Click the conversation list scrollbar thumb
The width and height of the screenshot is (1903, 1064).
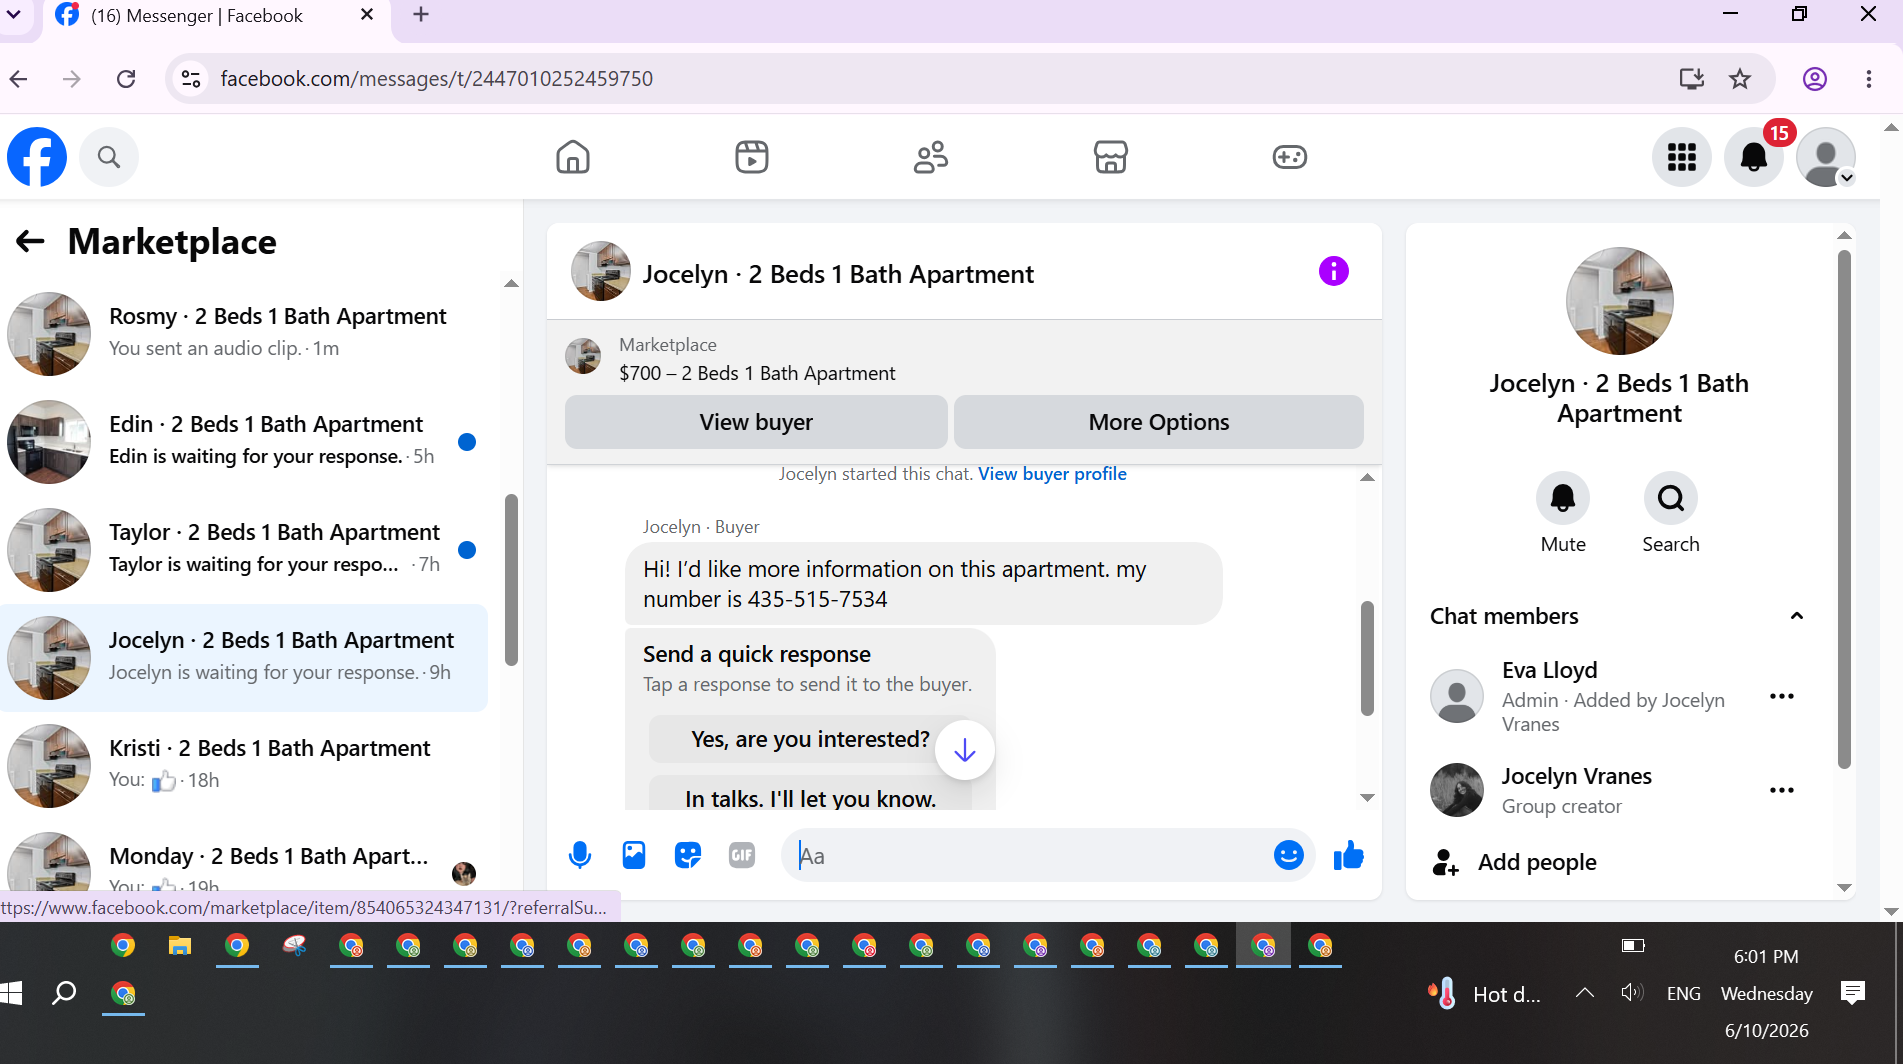512,580
